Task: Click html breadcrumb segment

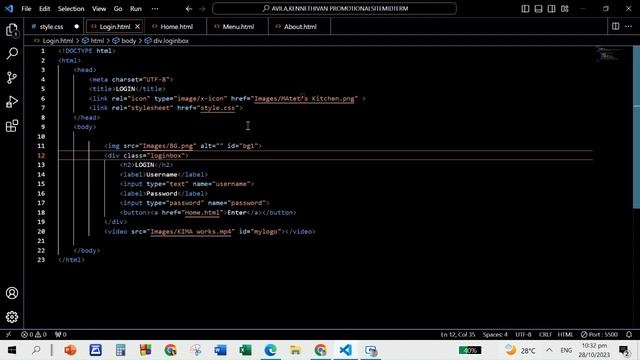Action: click(97, 41)
